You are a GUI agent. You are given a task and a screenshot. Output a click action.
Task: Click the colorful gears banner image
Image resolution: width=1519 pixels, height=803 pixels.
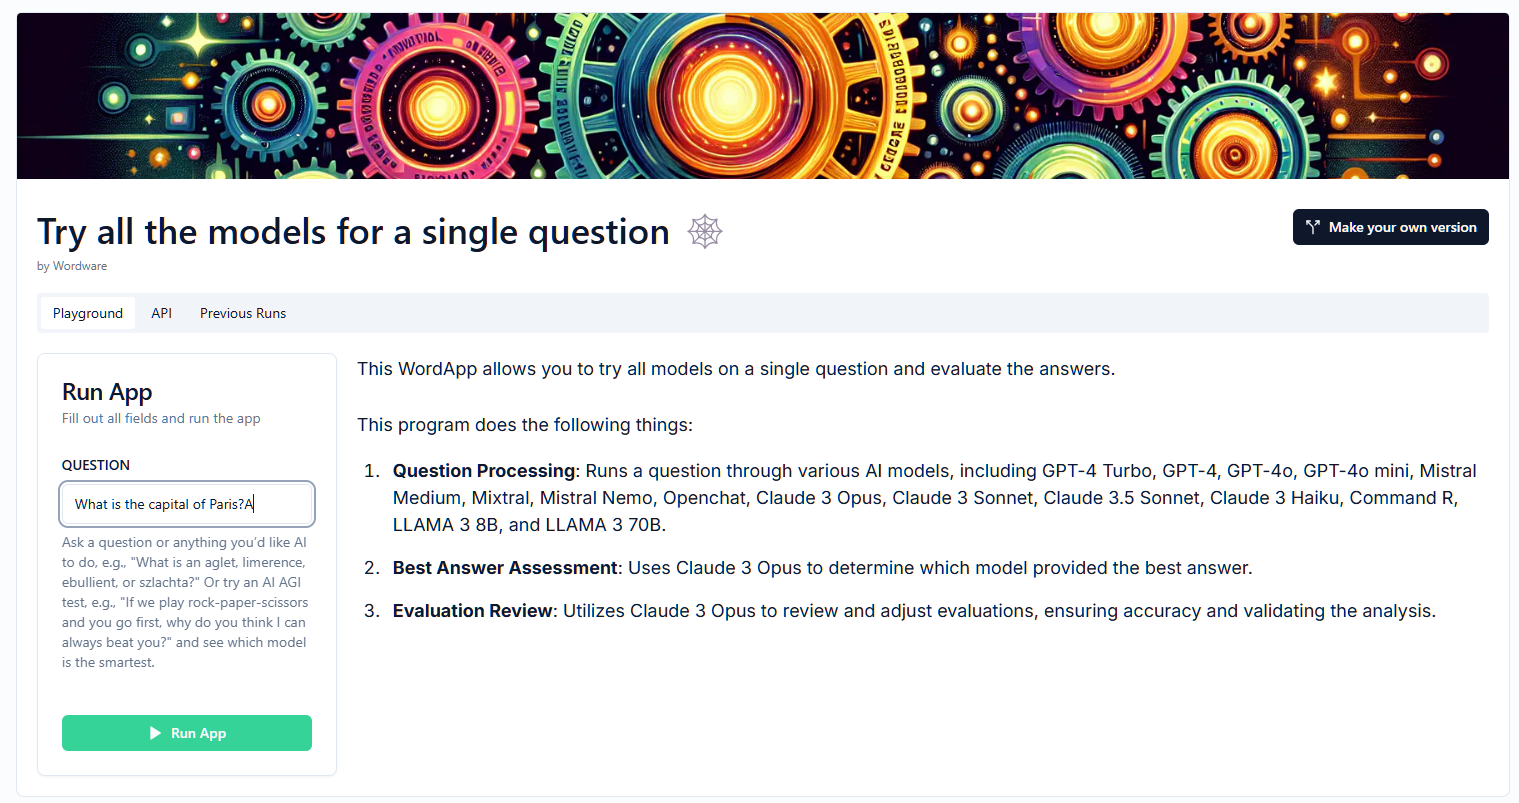click(x=760, y=95)
